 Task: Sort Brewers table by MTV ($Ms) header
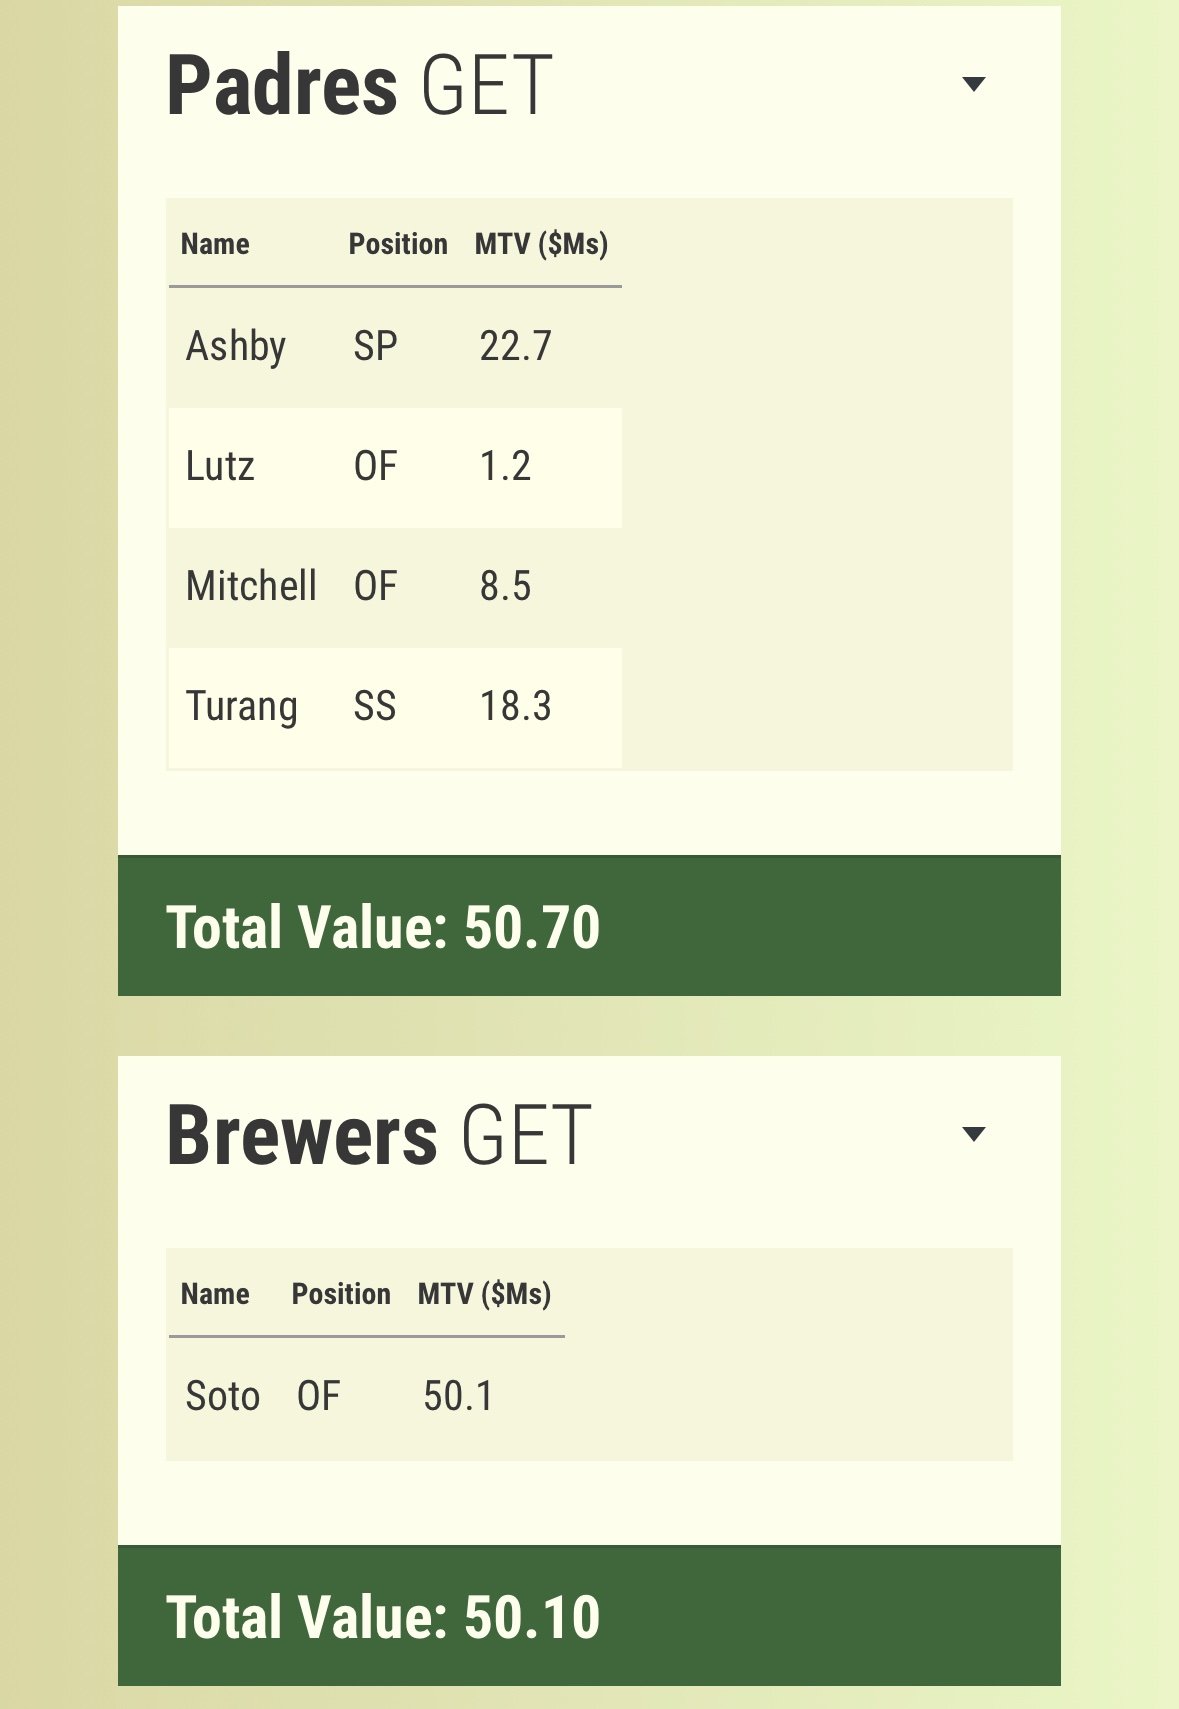[484, 1294]
